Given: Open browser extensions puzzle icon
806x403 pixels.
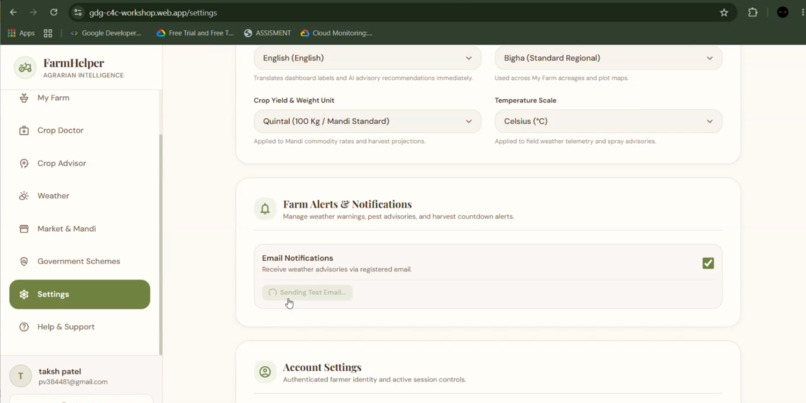Looking at the screenshot, I should (x=753, y=12).
